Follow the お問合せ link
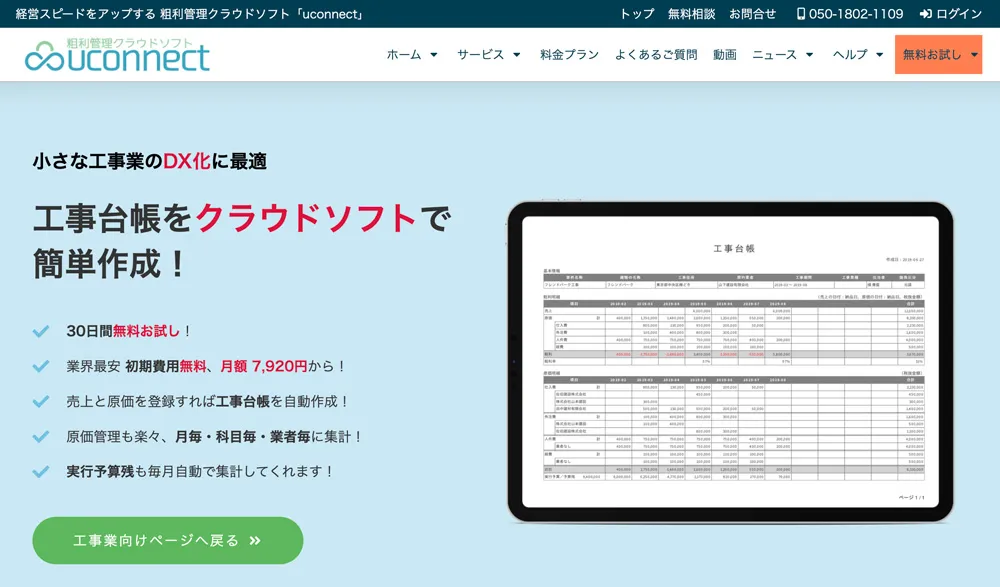1000x587 pixels. coord(753,14)
